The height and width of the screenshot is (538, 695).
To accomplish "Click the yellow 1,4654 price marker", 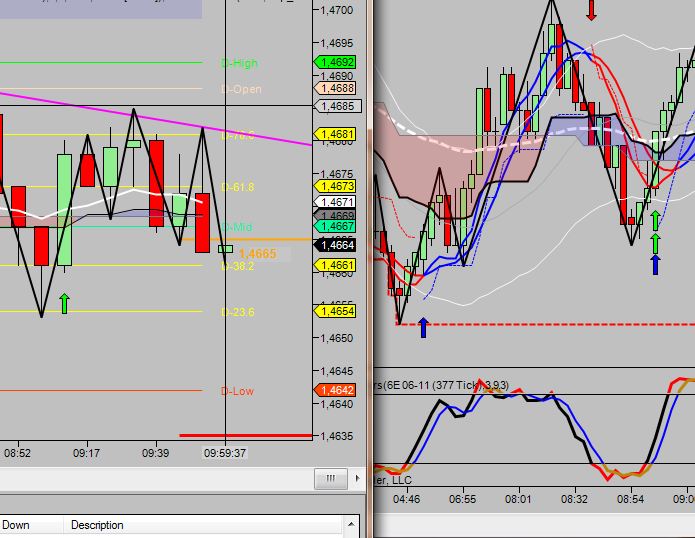I will click(335, 311).
